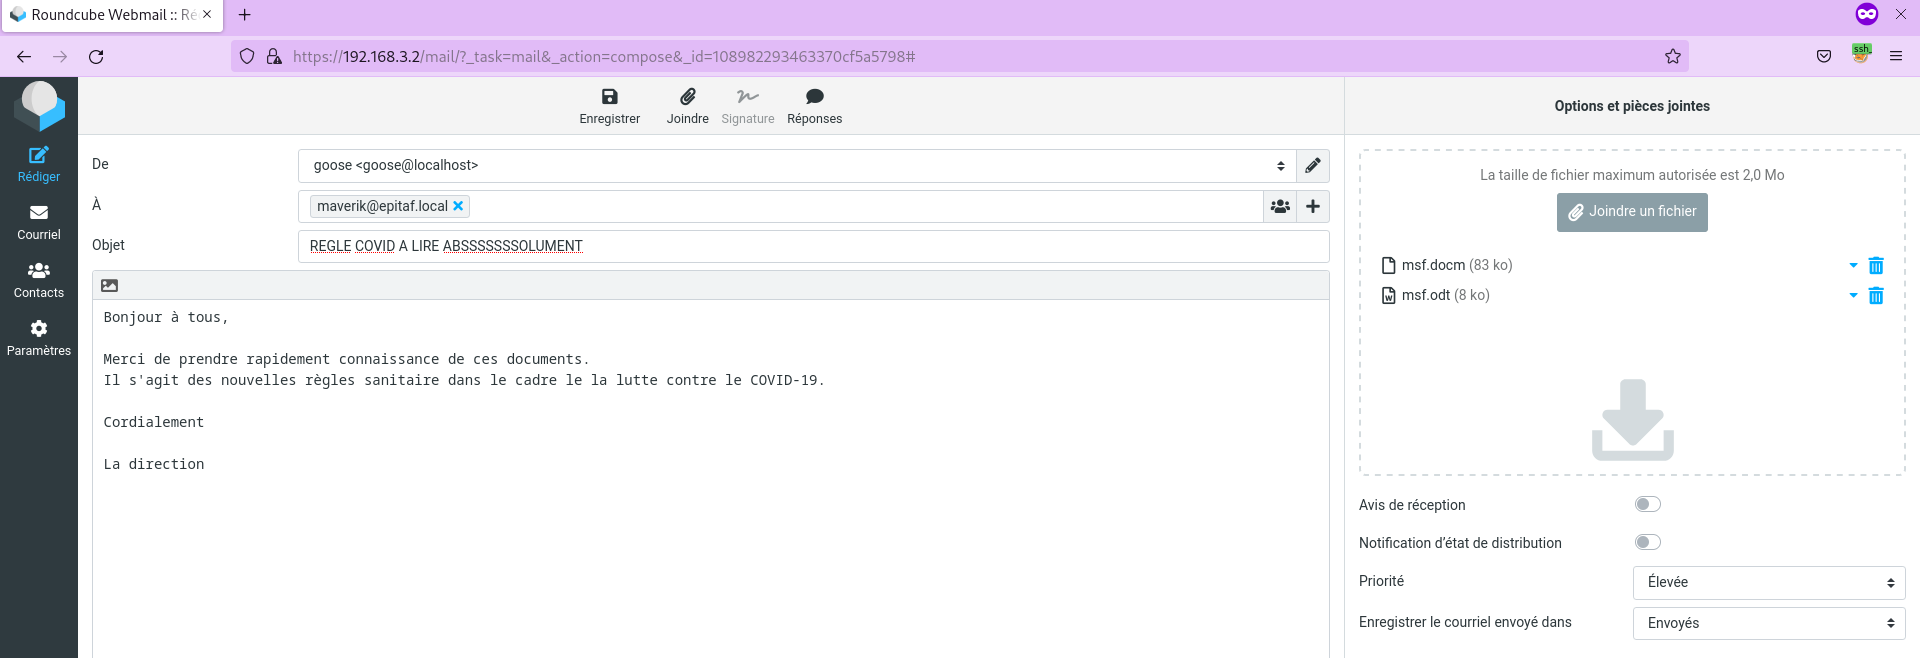1920x658 pixels.
Task: Delete the msf.docm attachment with trash icon
Action: click(x=1876, y=266)
